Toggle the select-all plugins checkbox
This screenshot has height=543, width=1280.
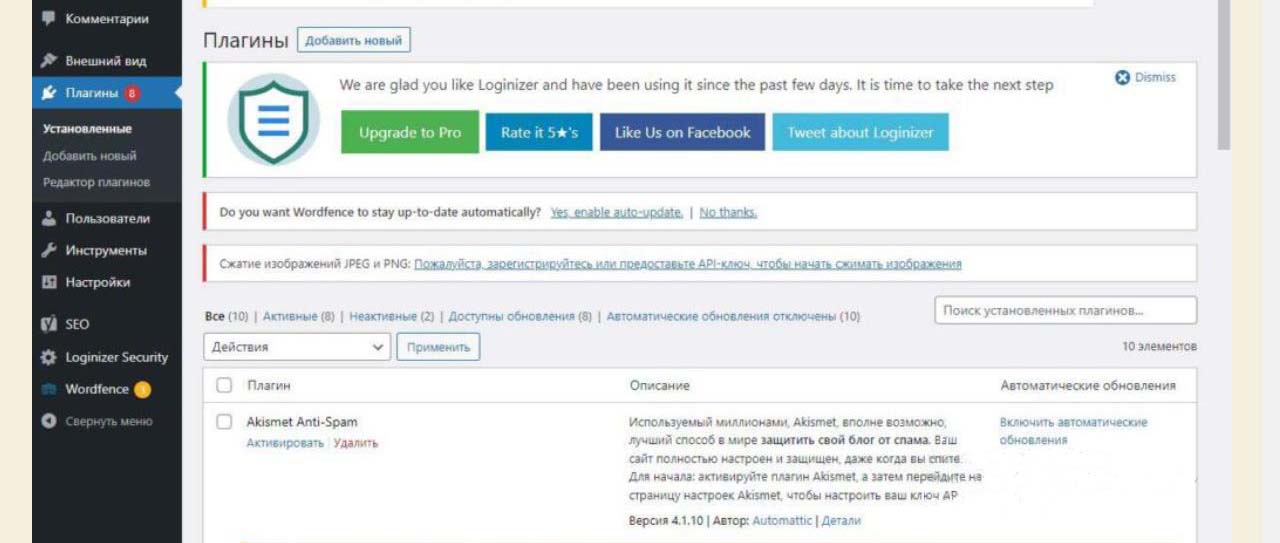(224, 385)
